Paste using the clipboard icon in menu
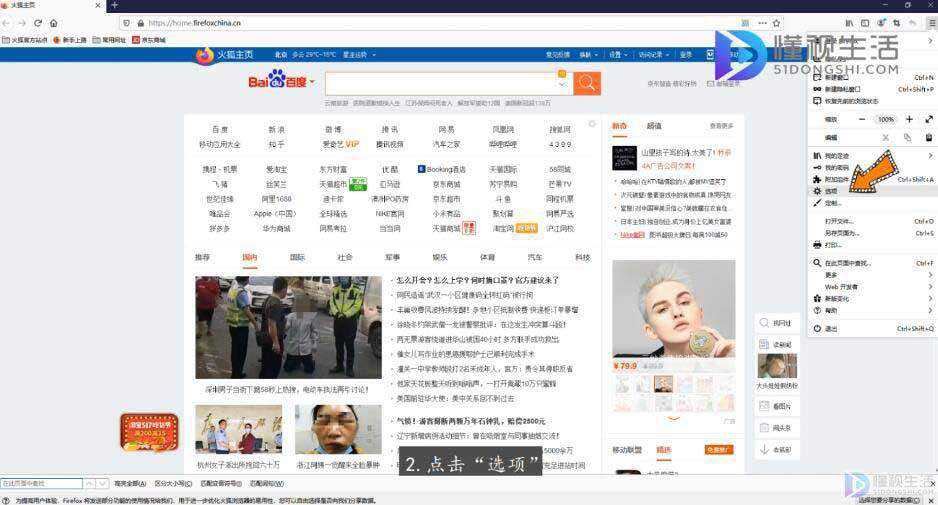Screen dimensions: 938x505 point(929,138)
